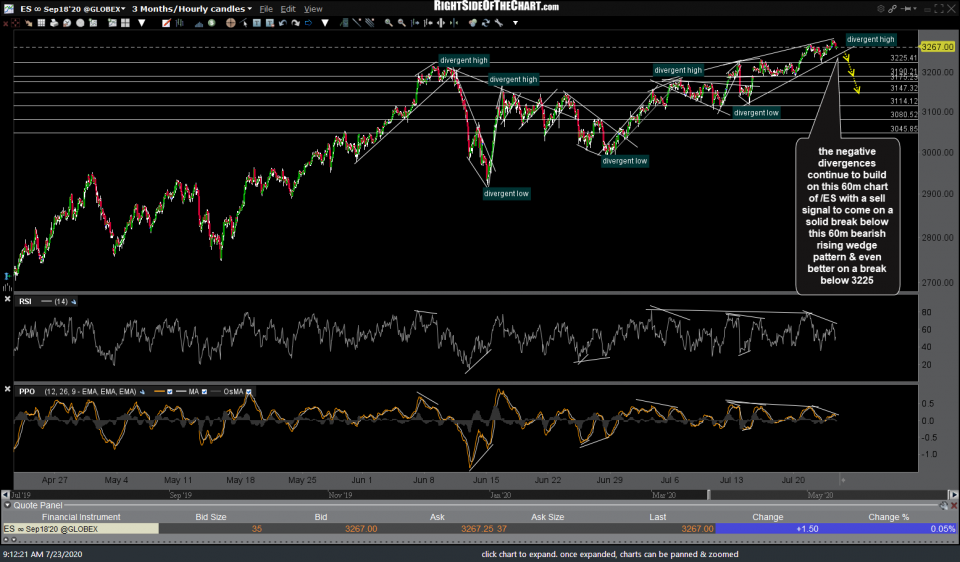Redo the last chart action
The height and width of the screenshot is (562, 960).
[295, 23]
